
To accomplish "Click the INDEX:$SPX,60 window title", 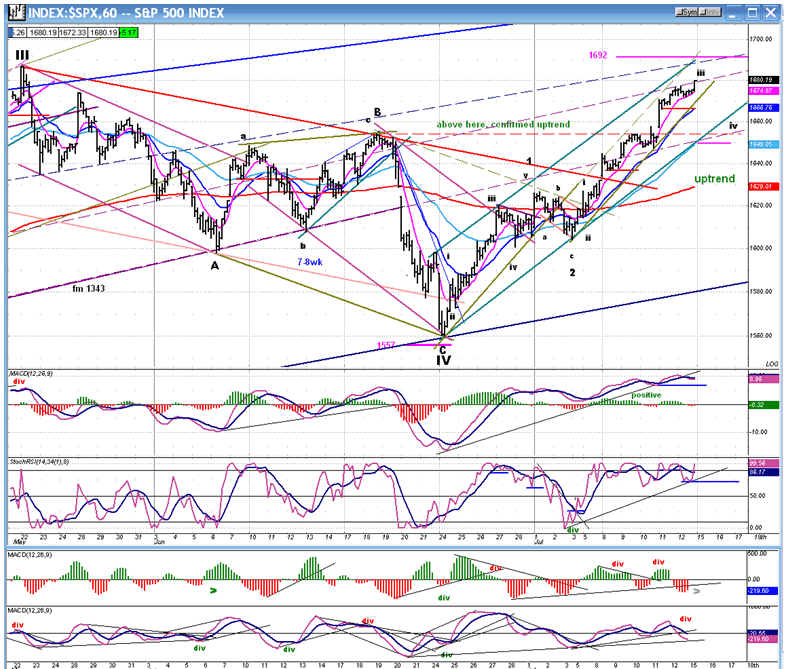I will tap(125, 13).
